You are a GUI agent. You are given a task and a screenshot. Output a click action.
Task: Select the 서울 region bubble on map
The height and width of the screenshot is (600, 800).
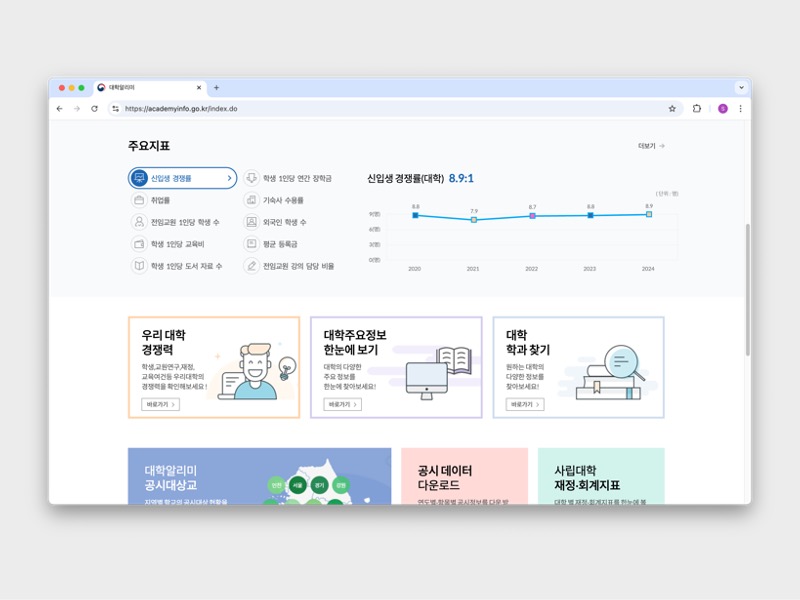tap(297, 485)
